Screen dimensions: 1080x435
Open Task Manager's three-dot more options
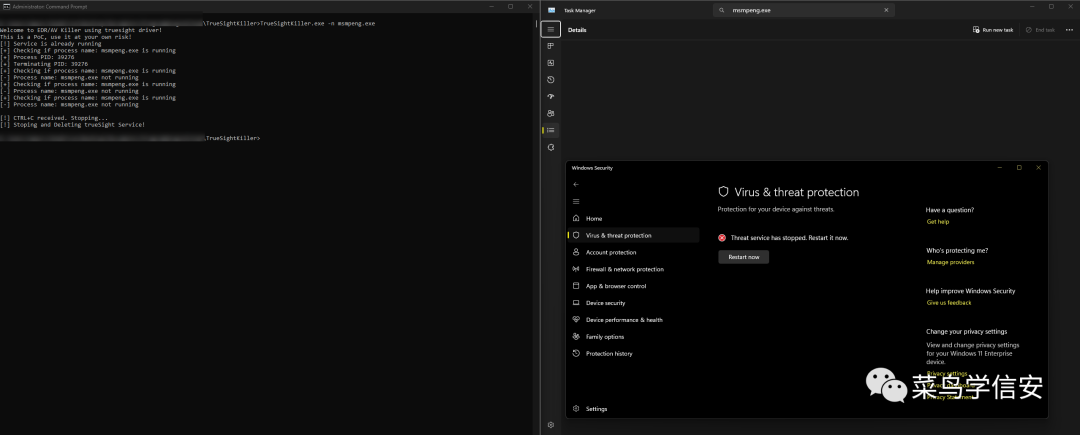[1069, 30]
